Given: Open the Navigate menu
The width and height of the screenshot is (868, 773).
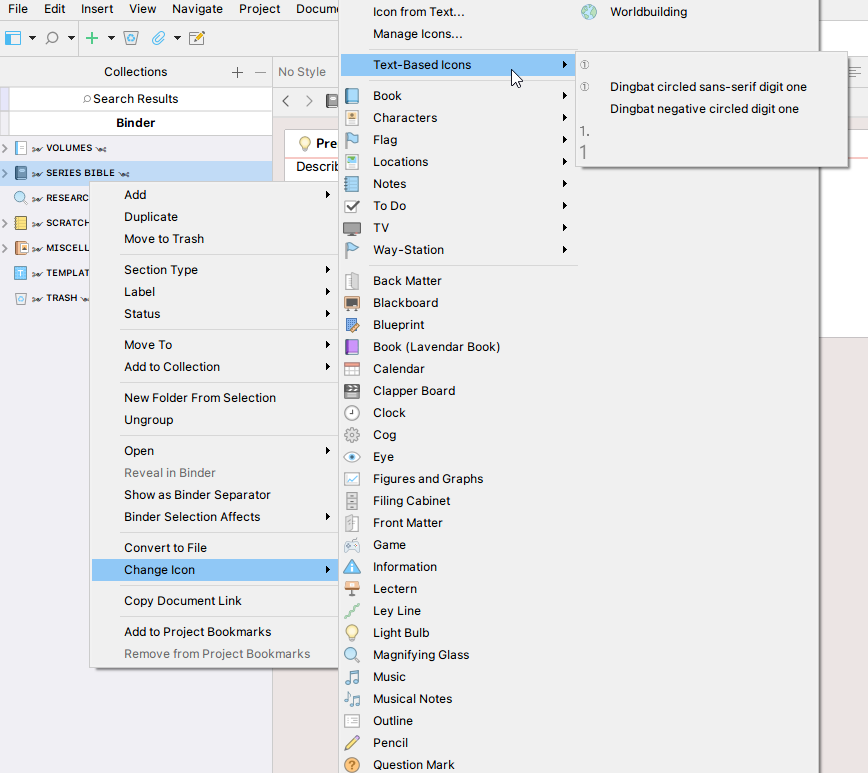Looking at the screenshot, I should 197,9.
